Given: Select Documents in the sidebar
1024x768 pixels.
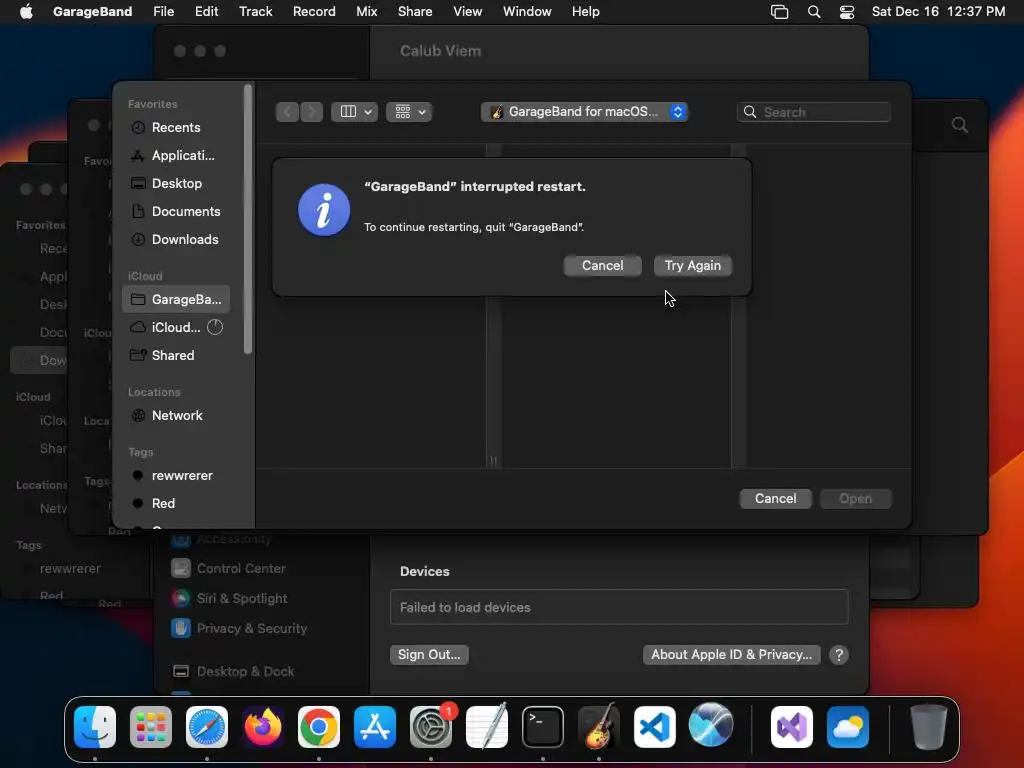Looking at the screenshot, I should [x=176, y=212].
